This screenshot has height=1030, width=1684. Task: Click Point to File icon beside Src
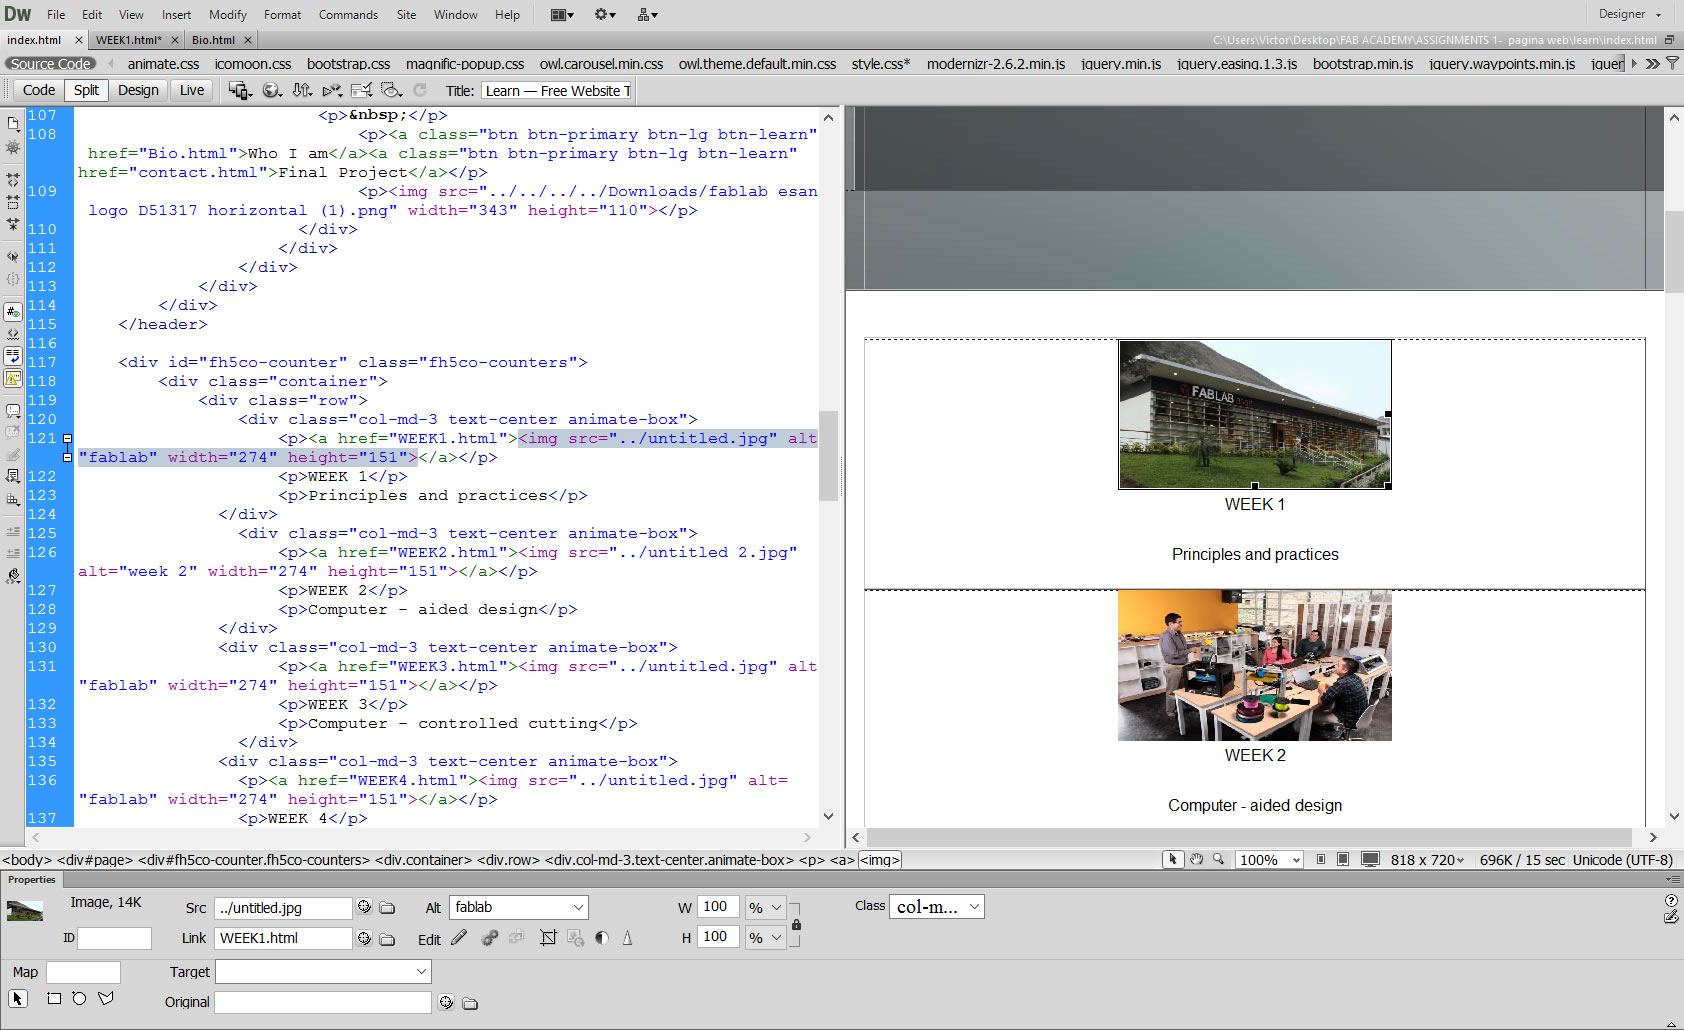364,907
